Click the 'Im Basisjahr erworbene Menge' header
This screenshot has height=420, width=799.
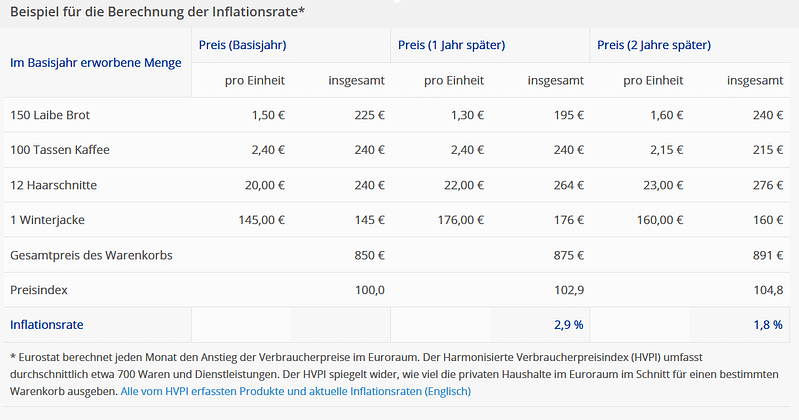pos(96,62)
